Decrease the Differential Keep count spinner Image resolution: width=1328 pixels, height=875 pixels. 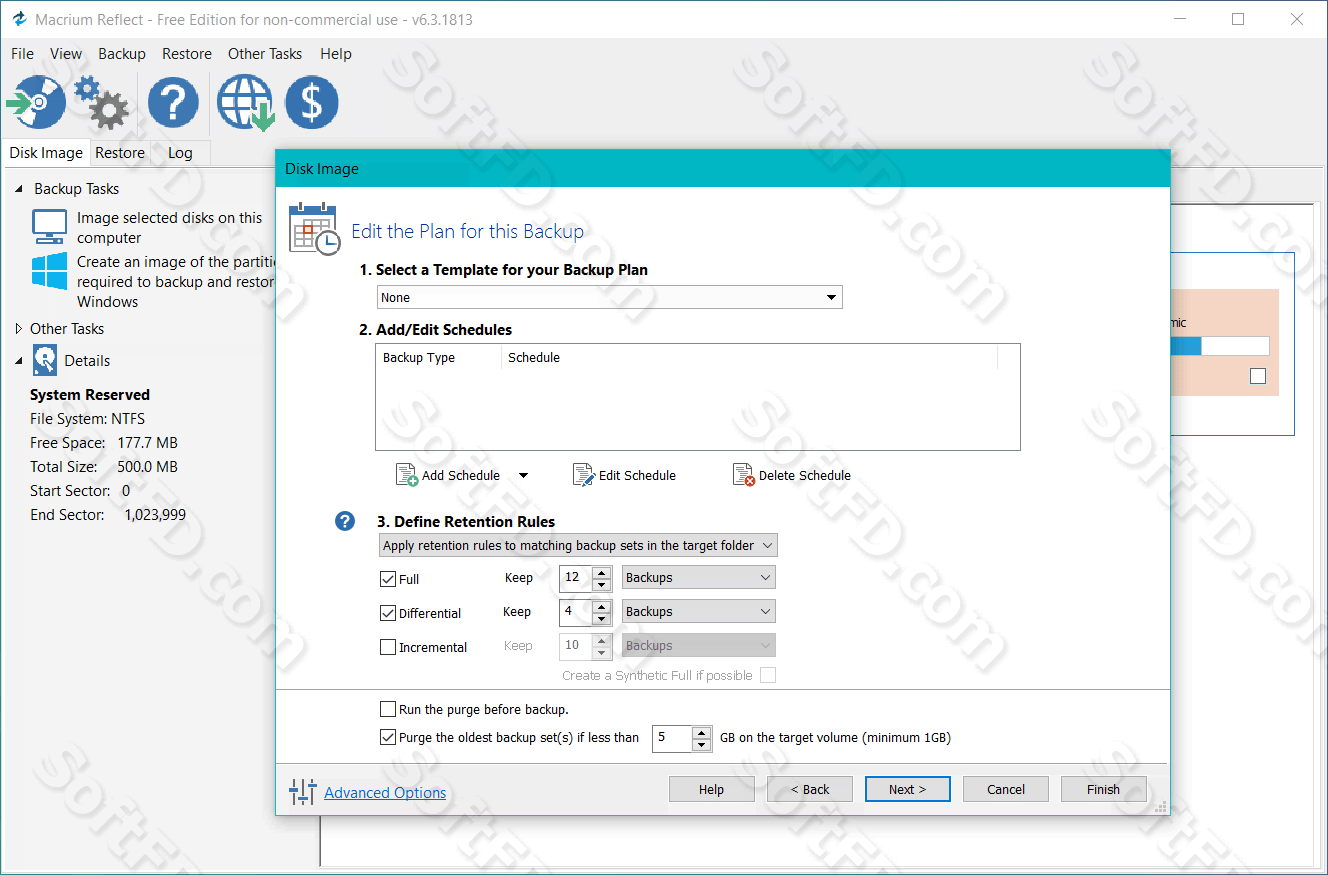(601, 617)
